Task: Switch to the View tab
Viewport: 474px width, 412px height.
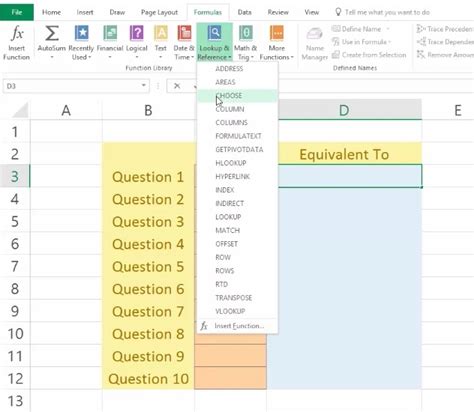Action: [312, 12]
